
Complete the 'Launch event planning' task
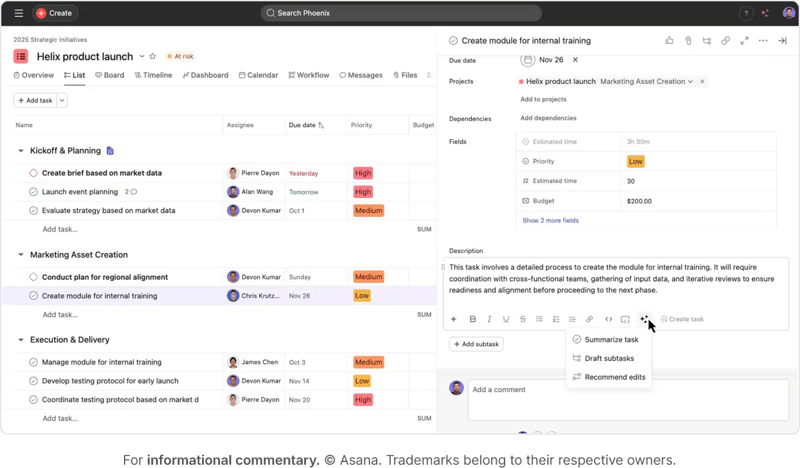(x=33, y=192)
